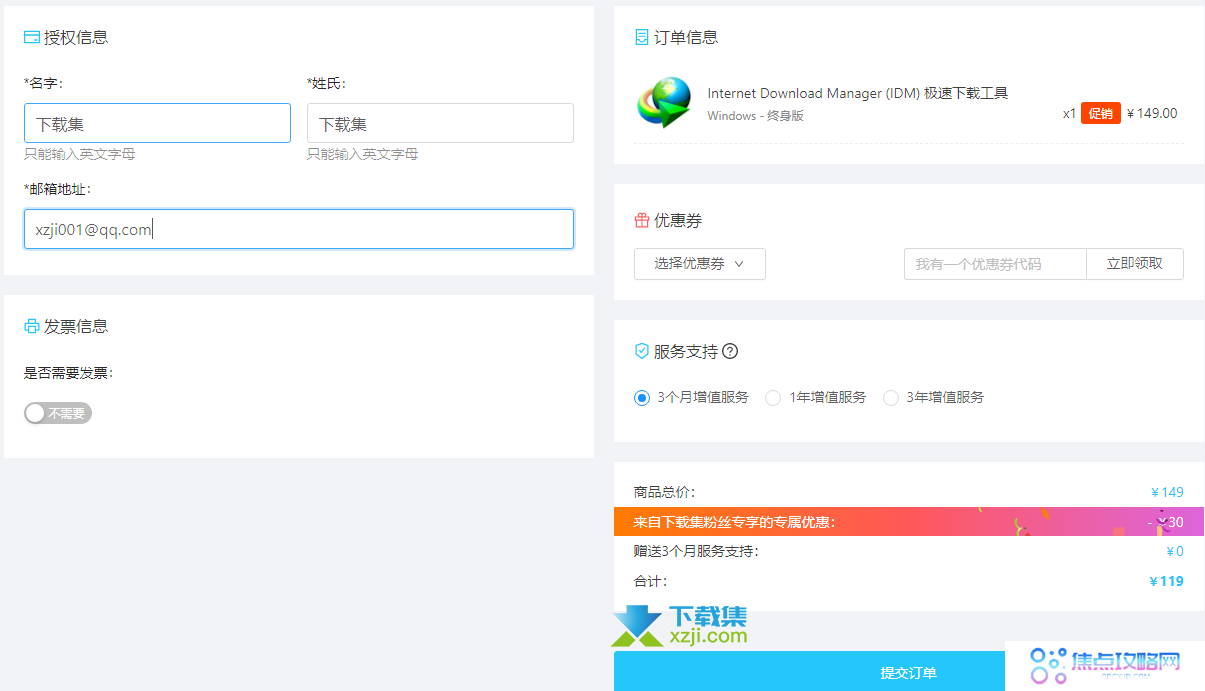
Task: Click the x1 quantity text
Action: tap(1069, 114)
